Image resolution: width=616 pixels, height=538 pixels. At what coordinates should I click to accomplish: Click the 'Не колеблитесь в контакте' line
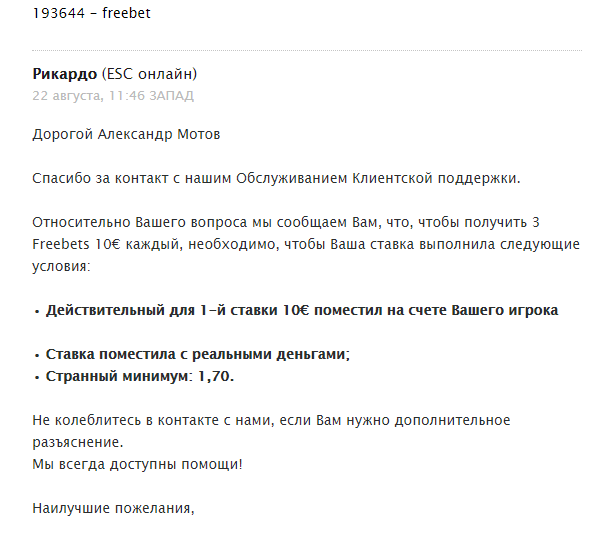point(271,420)
